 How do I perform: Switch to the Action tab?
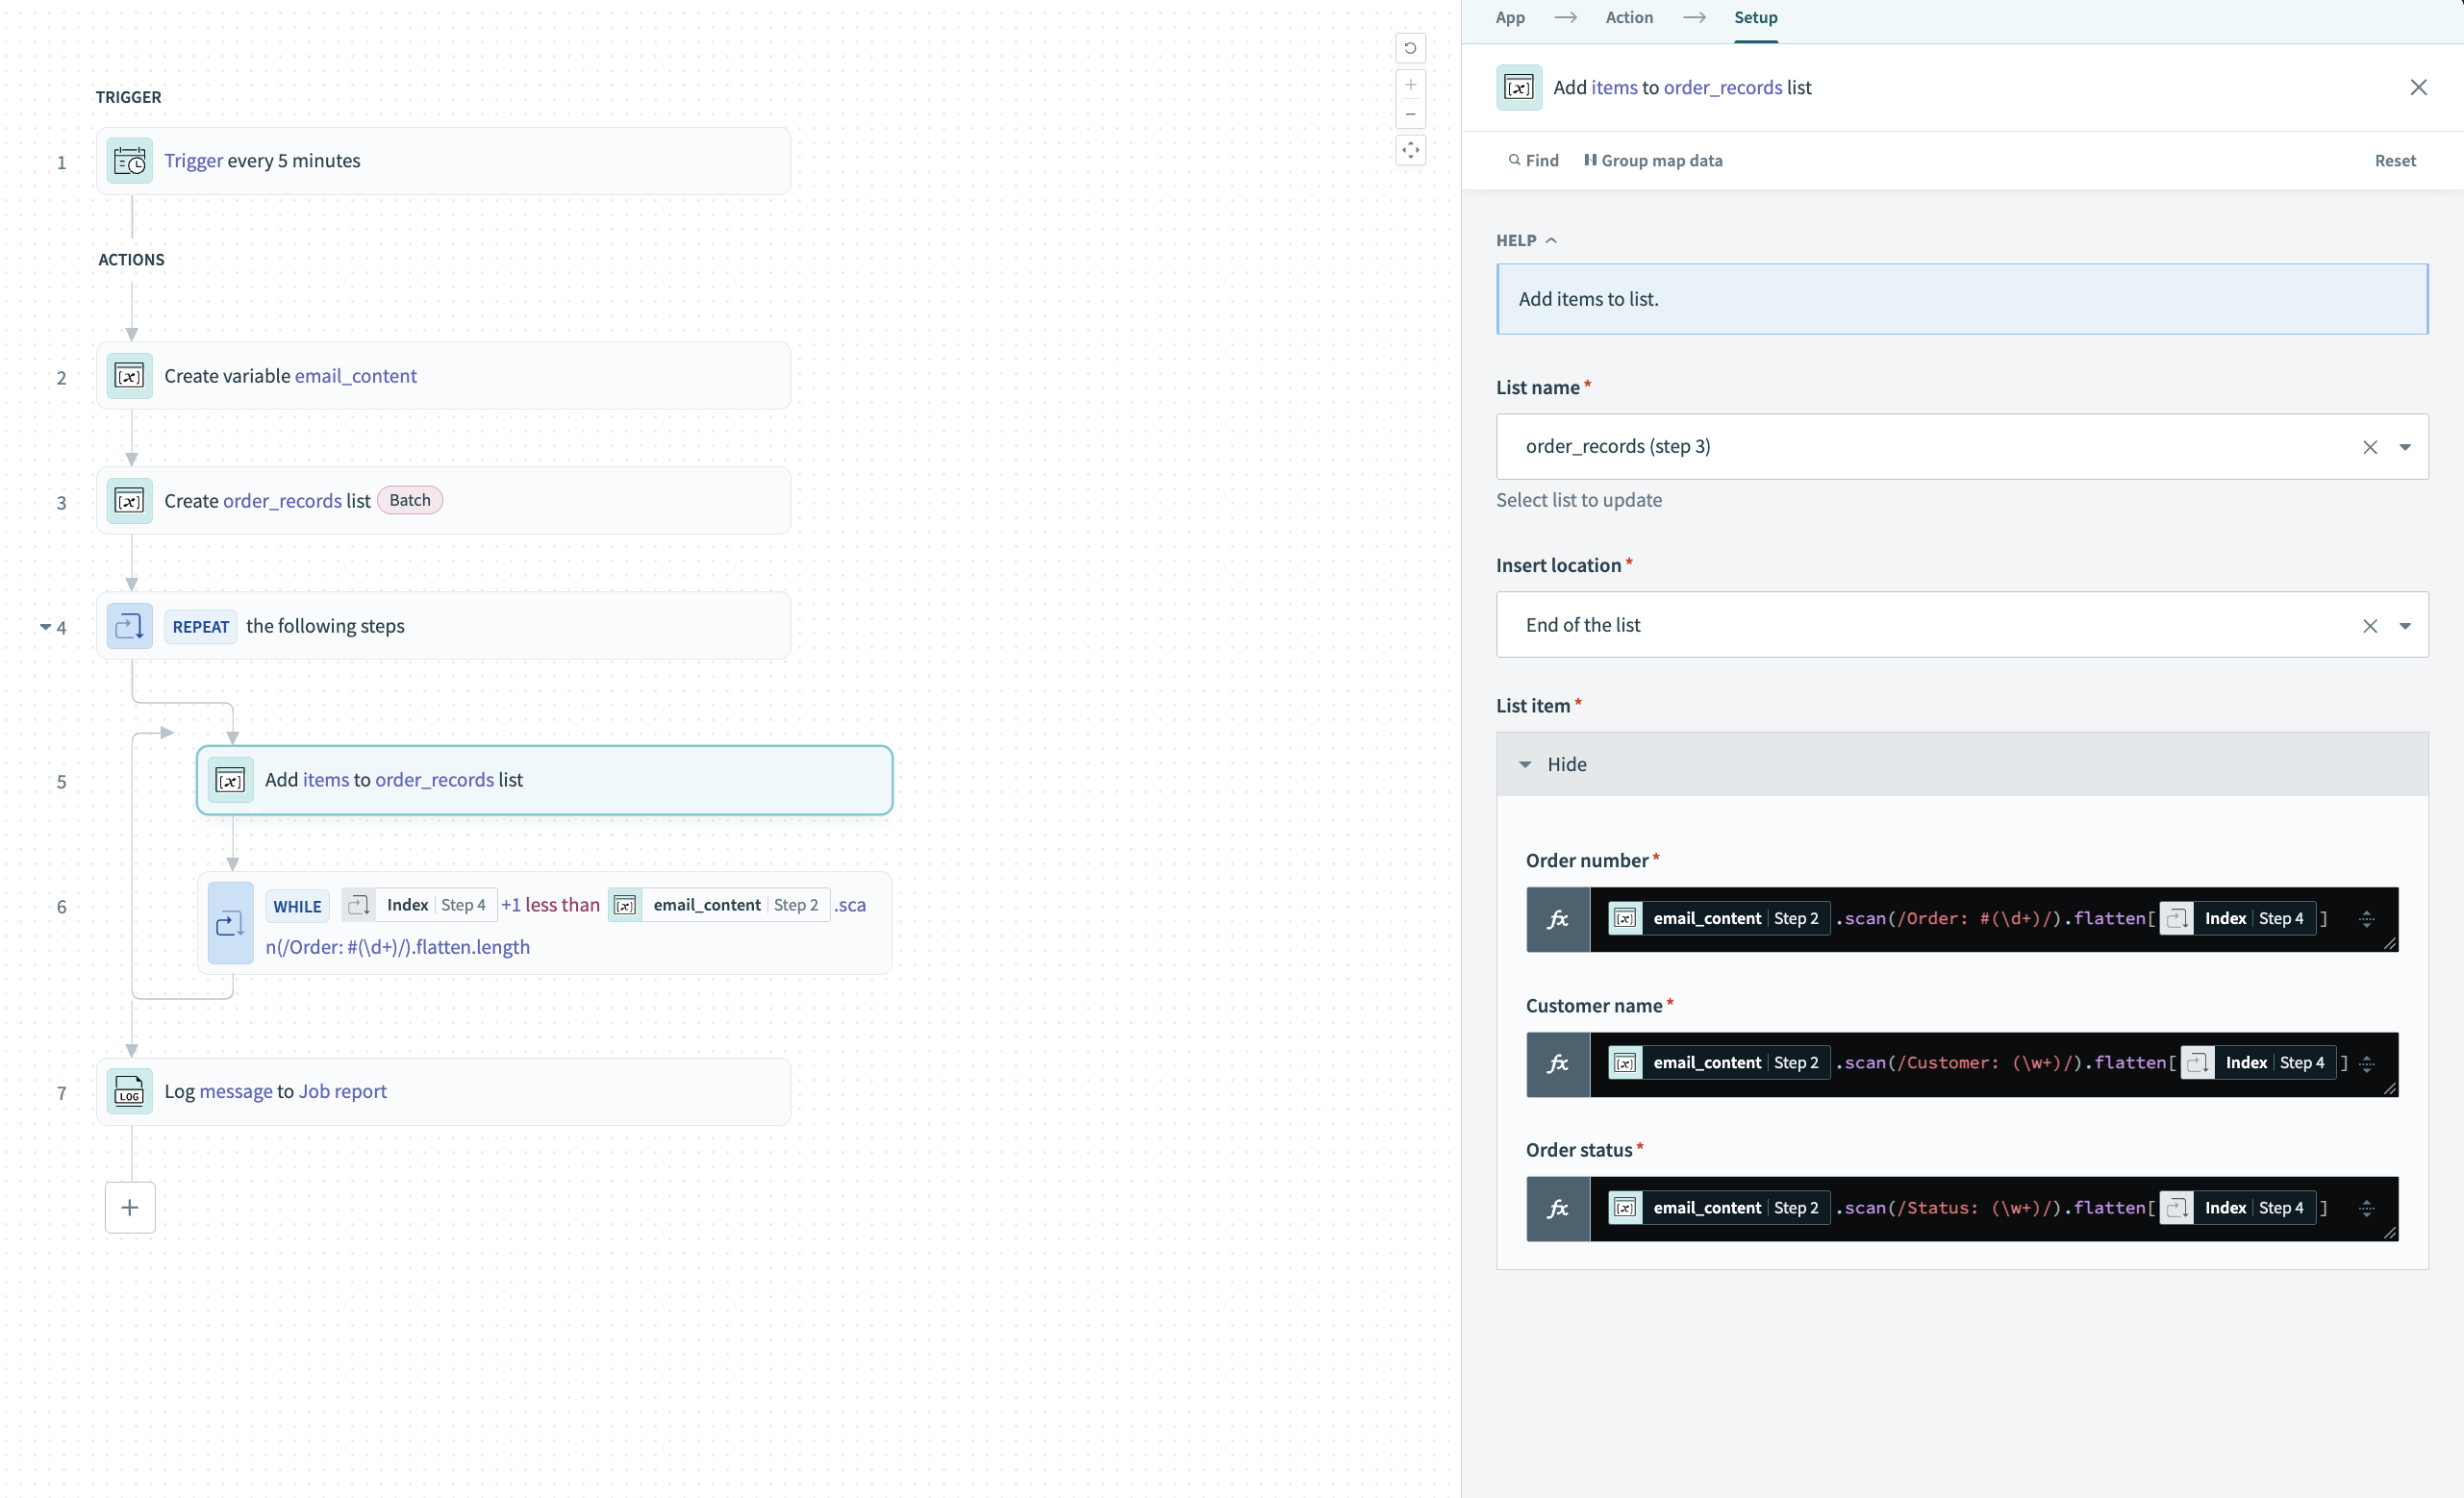coord(1629,17)
